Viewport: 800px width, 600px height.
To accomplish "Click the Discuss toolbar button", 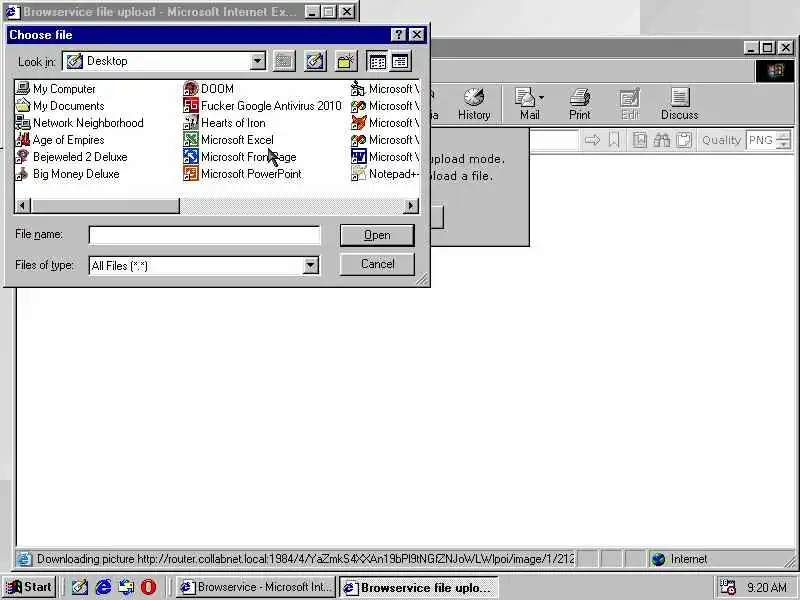I will pyautogui.click(x=679, y=105).
